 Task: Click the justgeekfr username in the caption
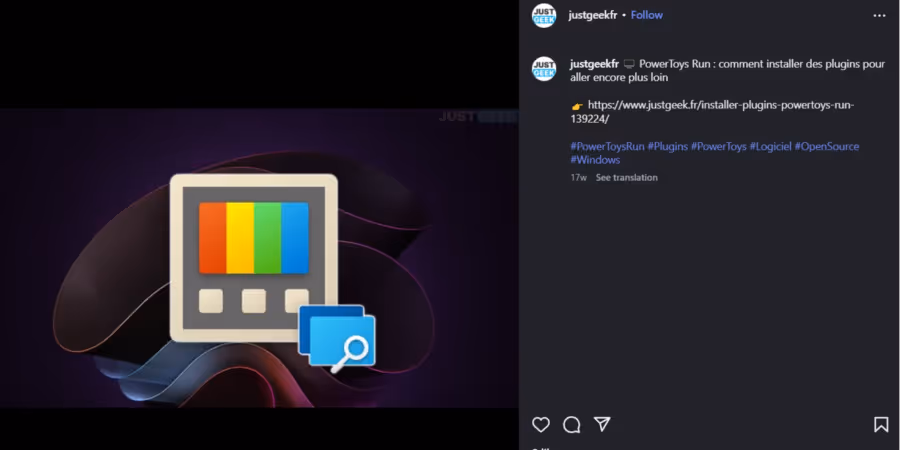point(594,64)
